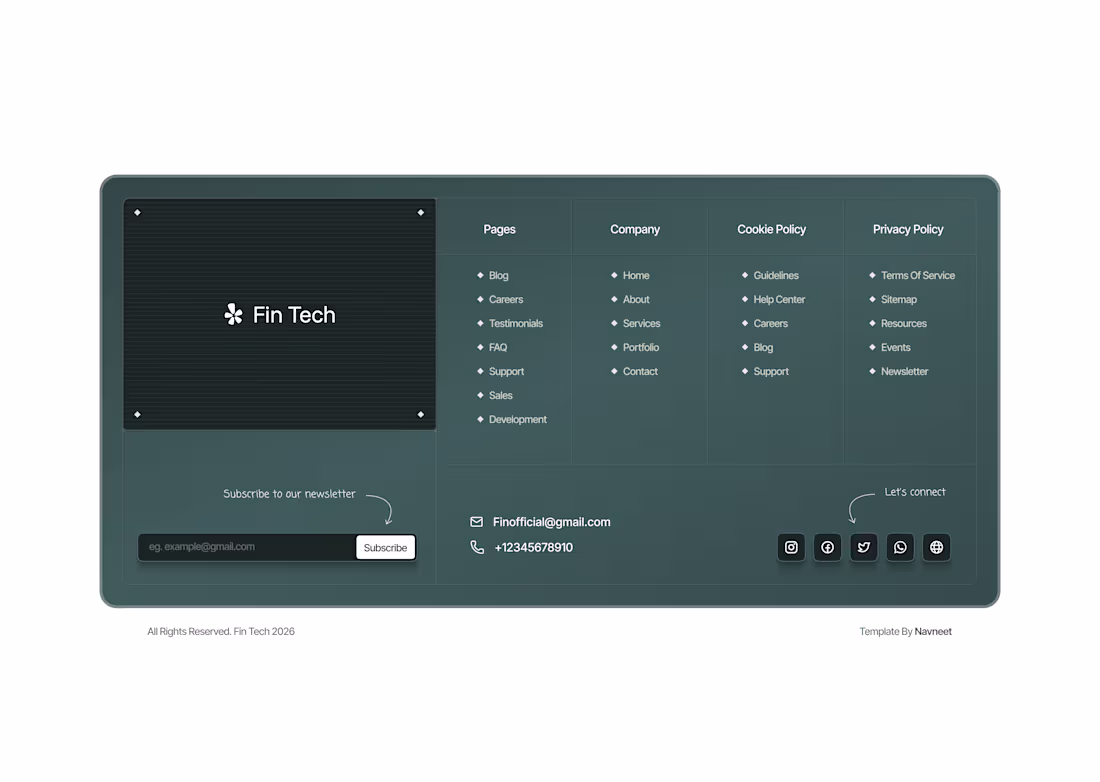Open Blog under Cookie Policy
The height and width of the screenshot is (782, 1100).
tap(763, 347)
